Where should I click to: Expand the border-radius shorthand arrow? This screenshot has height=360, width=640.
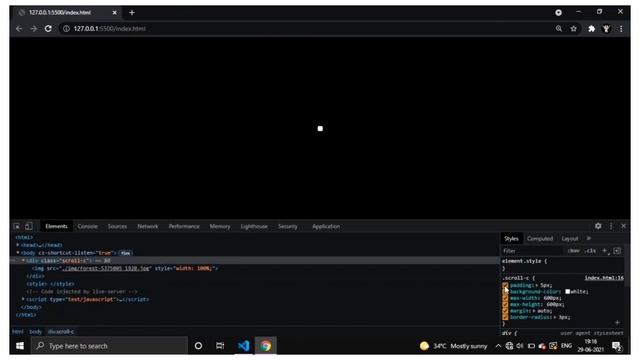coord(556,317)
